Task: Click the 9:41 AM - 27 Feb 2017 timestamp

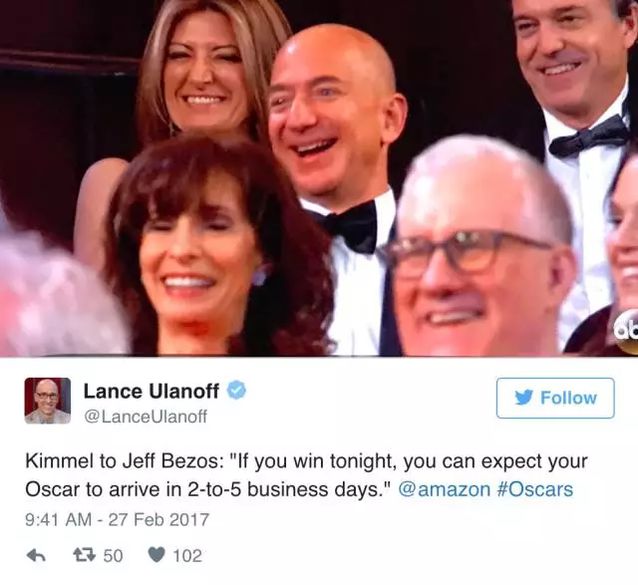Action: [117, 520]
